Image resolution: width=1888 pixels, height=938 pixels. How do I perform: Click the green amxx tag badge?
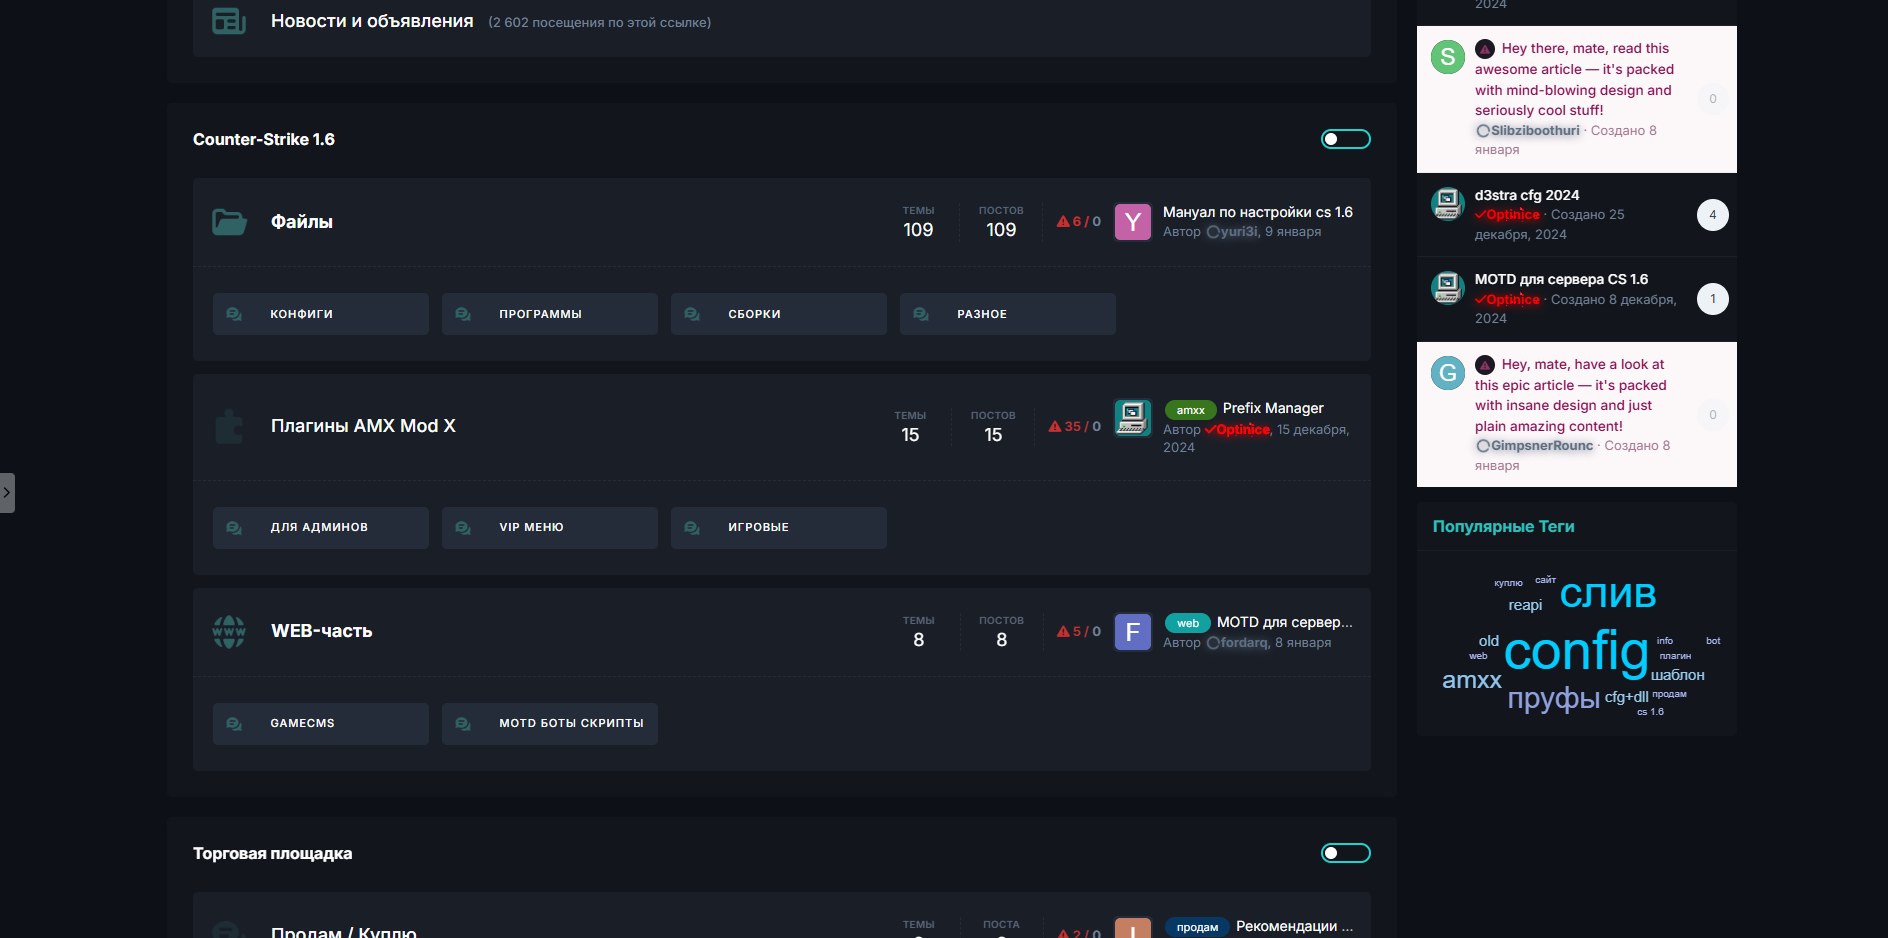click(1190, 410)
